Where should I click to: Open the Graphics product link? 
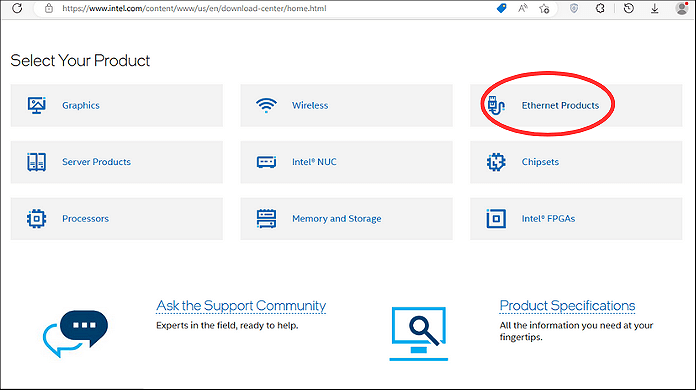pyautogui.click(x=81, y=105)
